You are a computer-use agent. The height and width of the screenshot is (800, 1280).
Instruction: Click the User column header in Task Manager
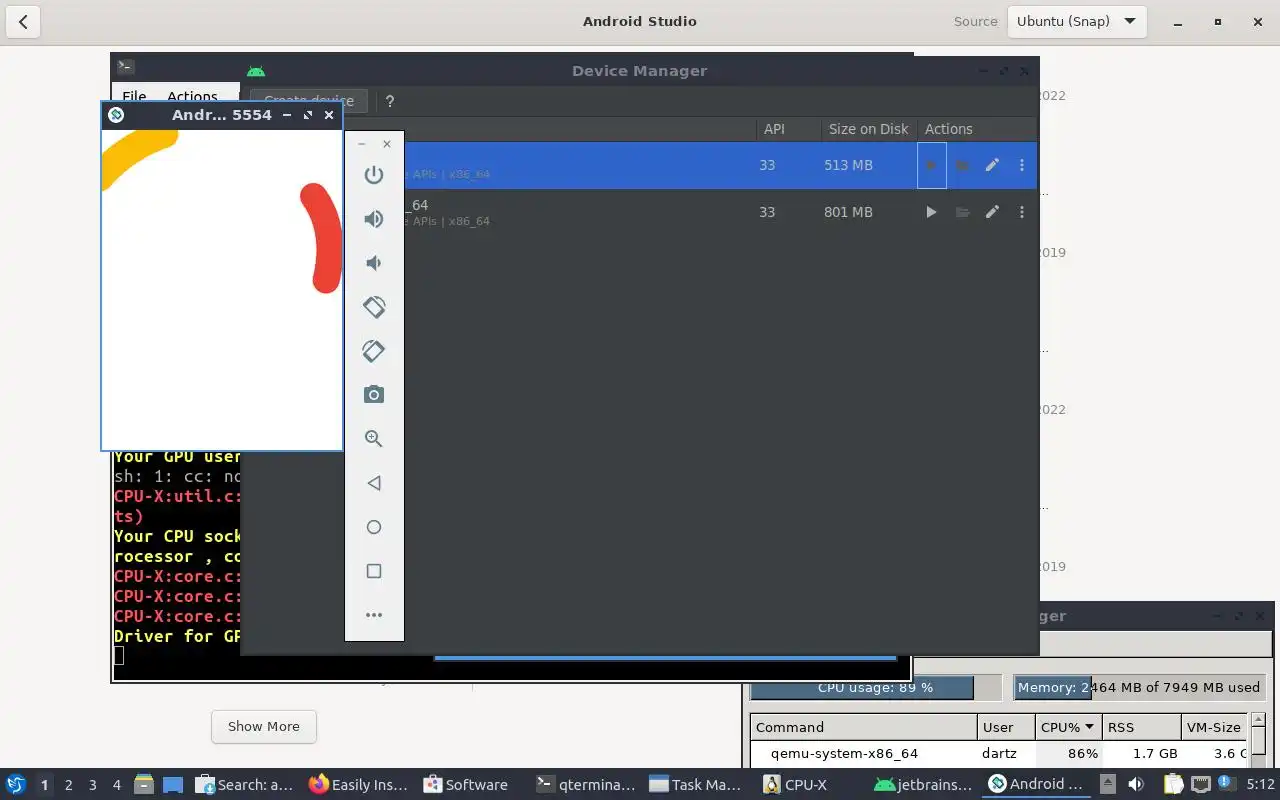[x=1005, y=727]
